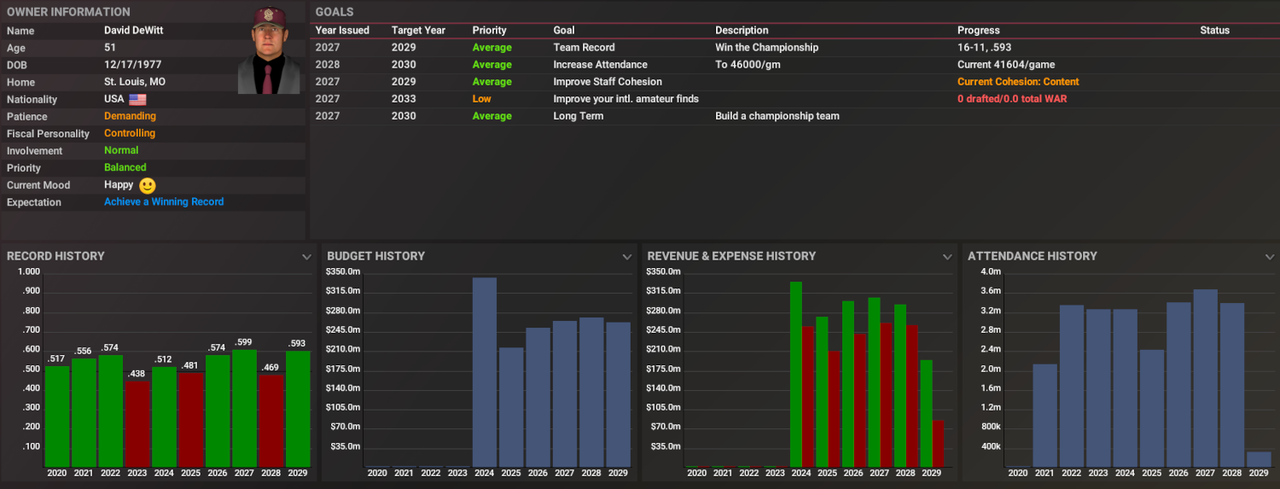
Task: Select the Team Record goal row
Action: (x=794, y=48)
